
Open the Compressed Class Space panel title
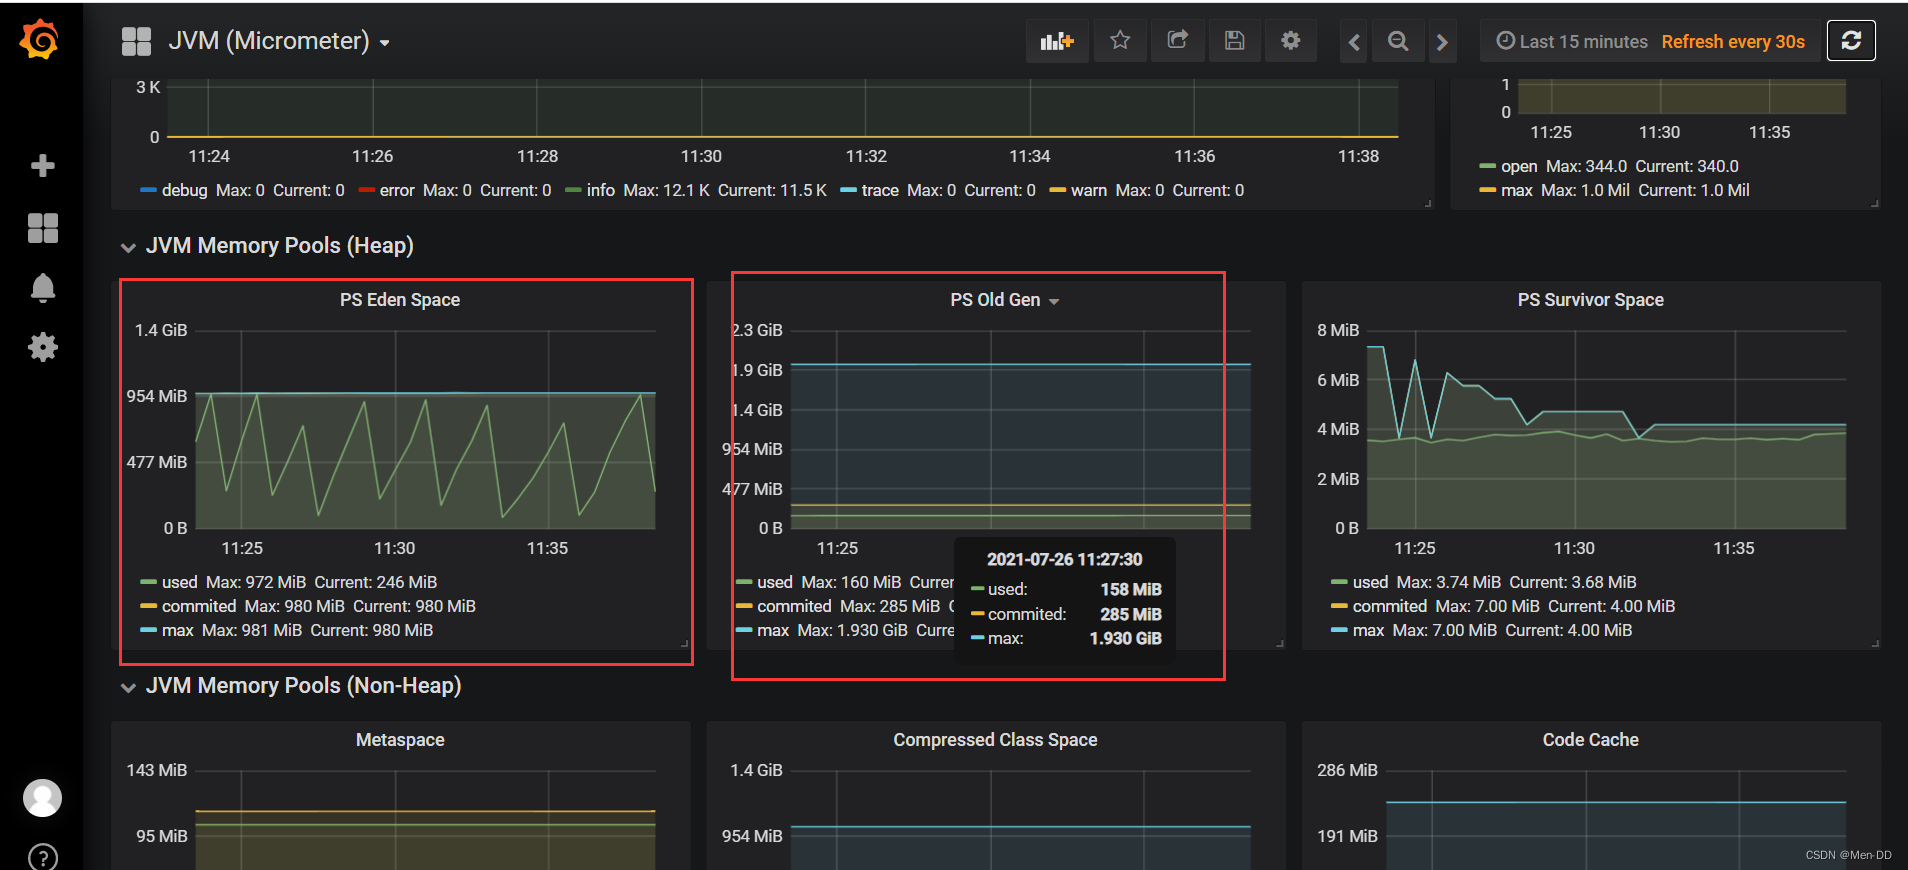(995, 740)
